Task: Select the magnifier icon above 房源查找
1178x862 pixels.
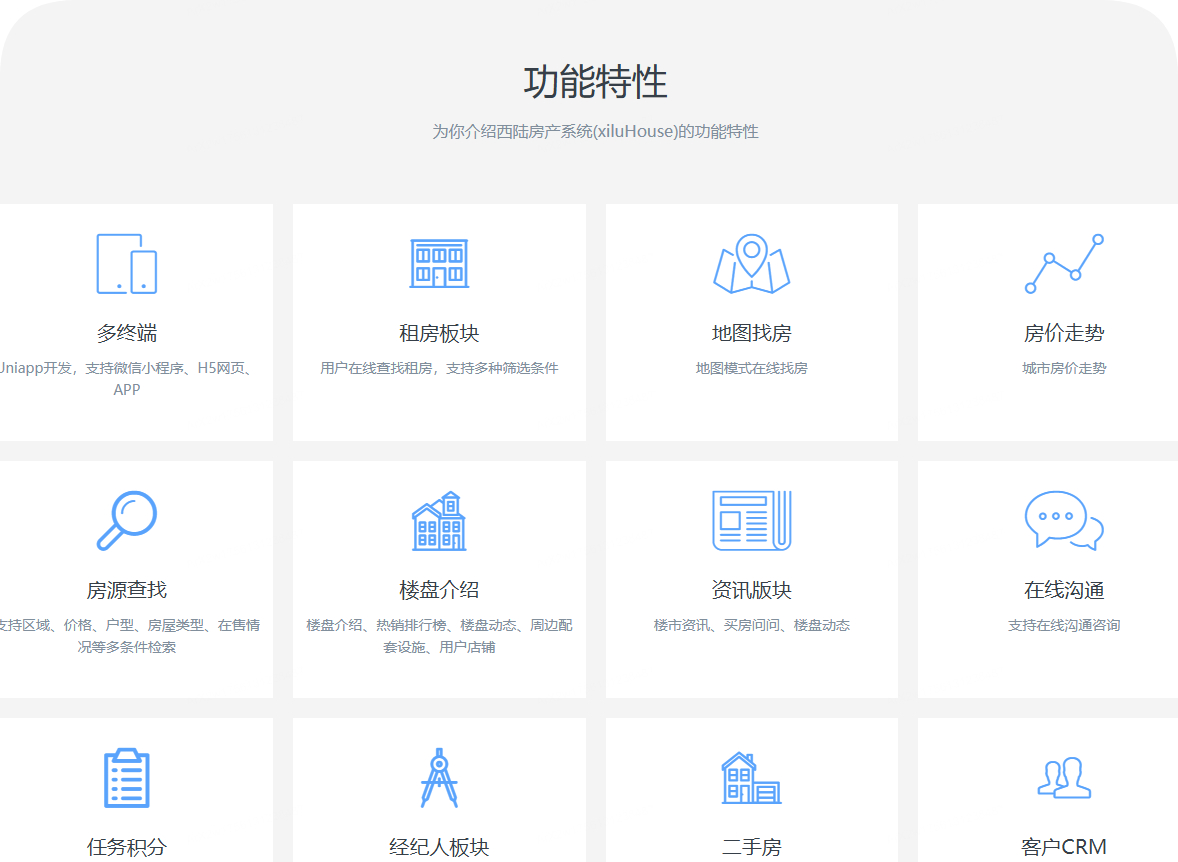Action: pyautogui.click(x=127, y=520)
